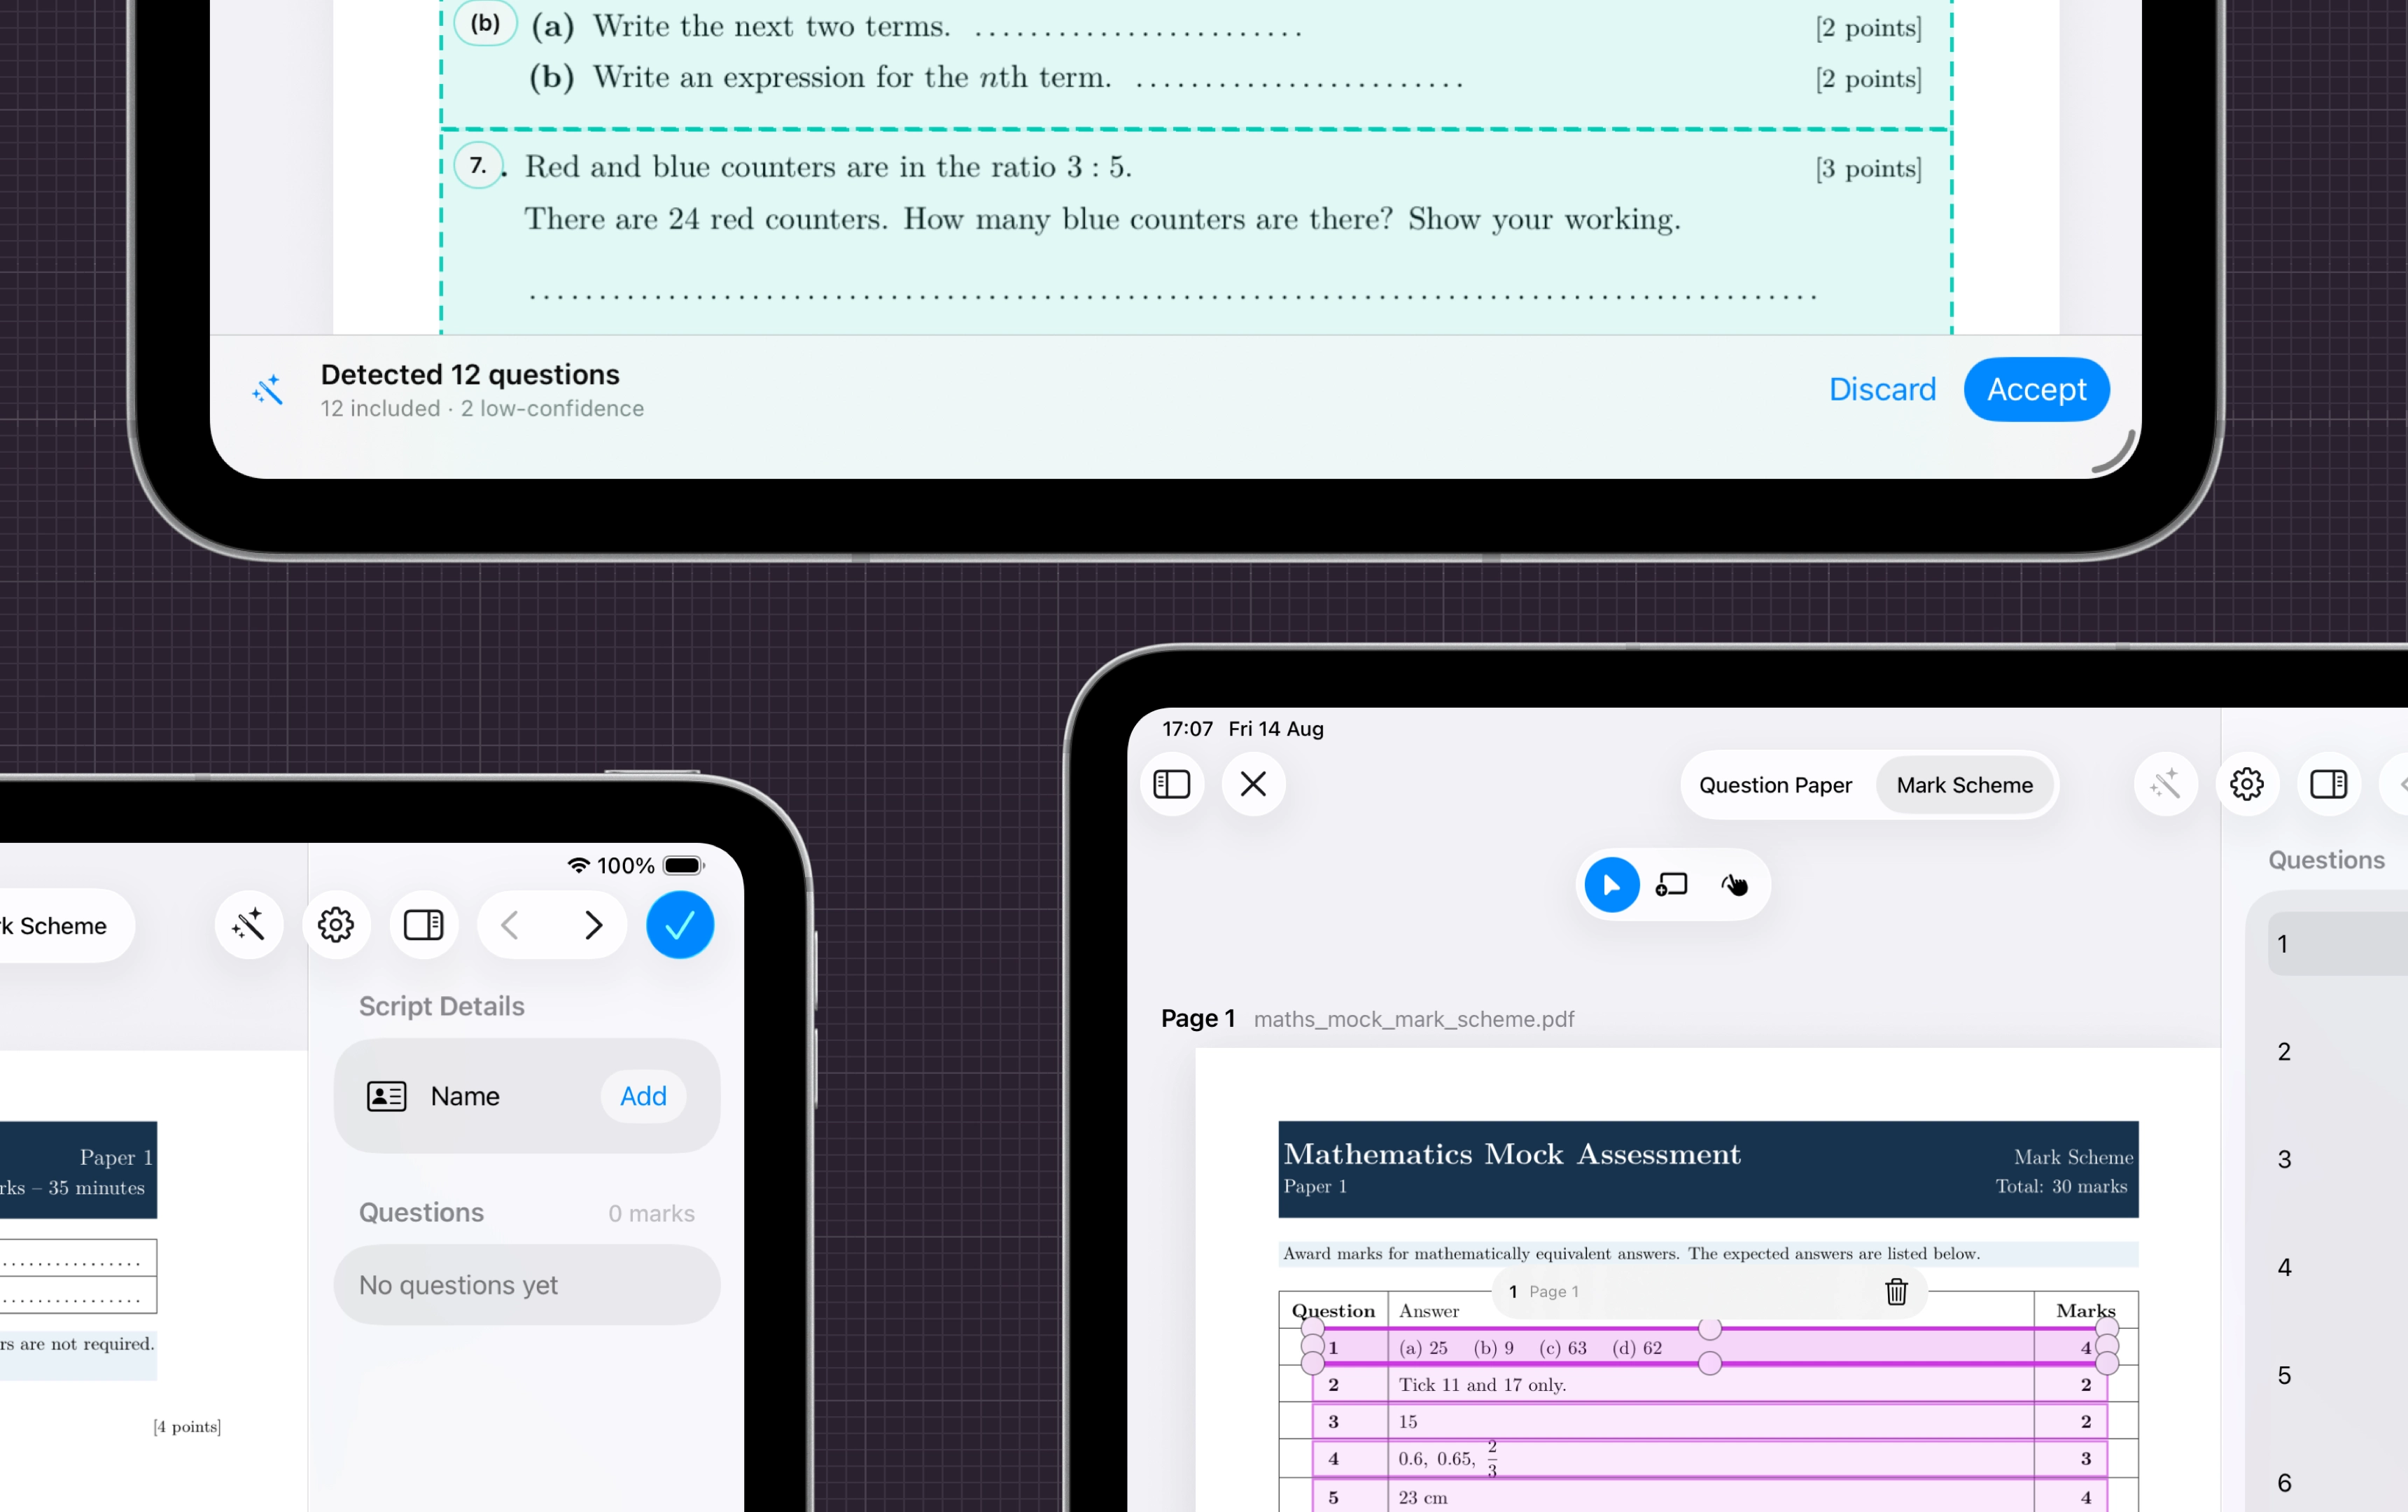Go to previous script with the left chevron
Viewport: 2408px width, 1512px height.
(510, 925)
